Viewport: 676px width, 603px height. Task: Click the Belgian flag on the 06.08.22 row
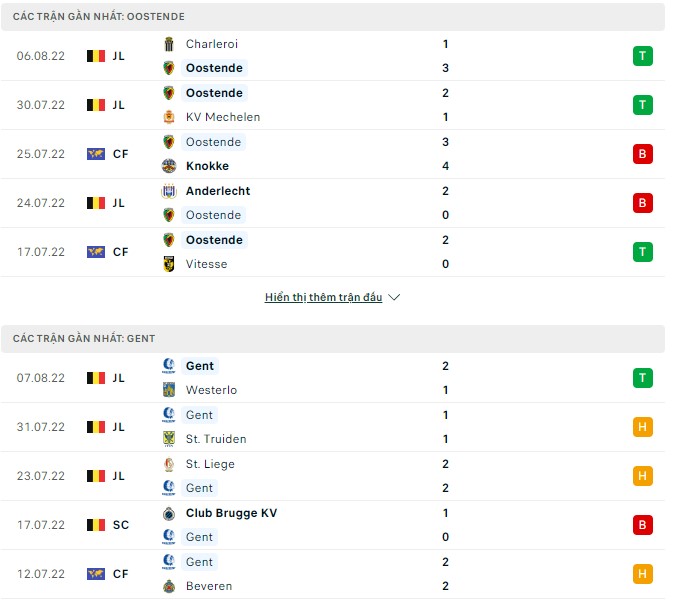tap(96, 56)
